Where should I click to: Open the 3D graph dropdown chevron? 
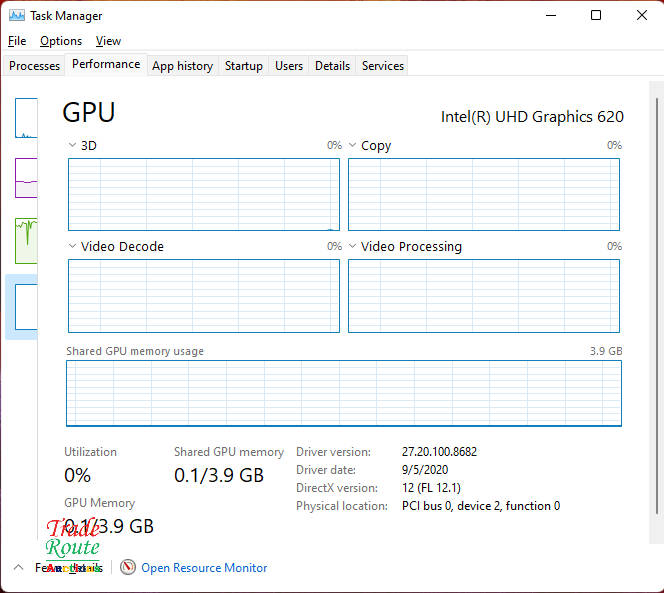coord(72,145)
